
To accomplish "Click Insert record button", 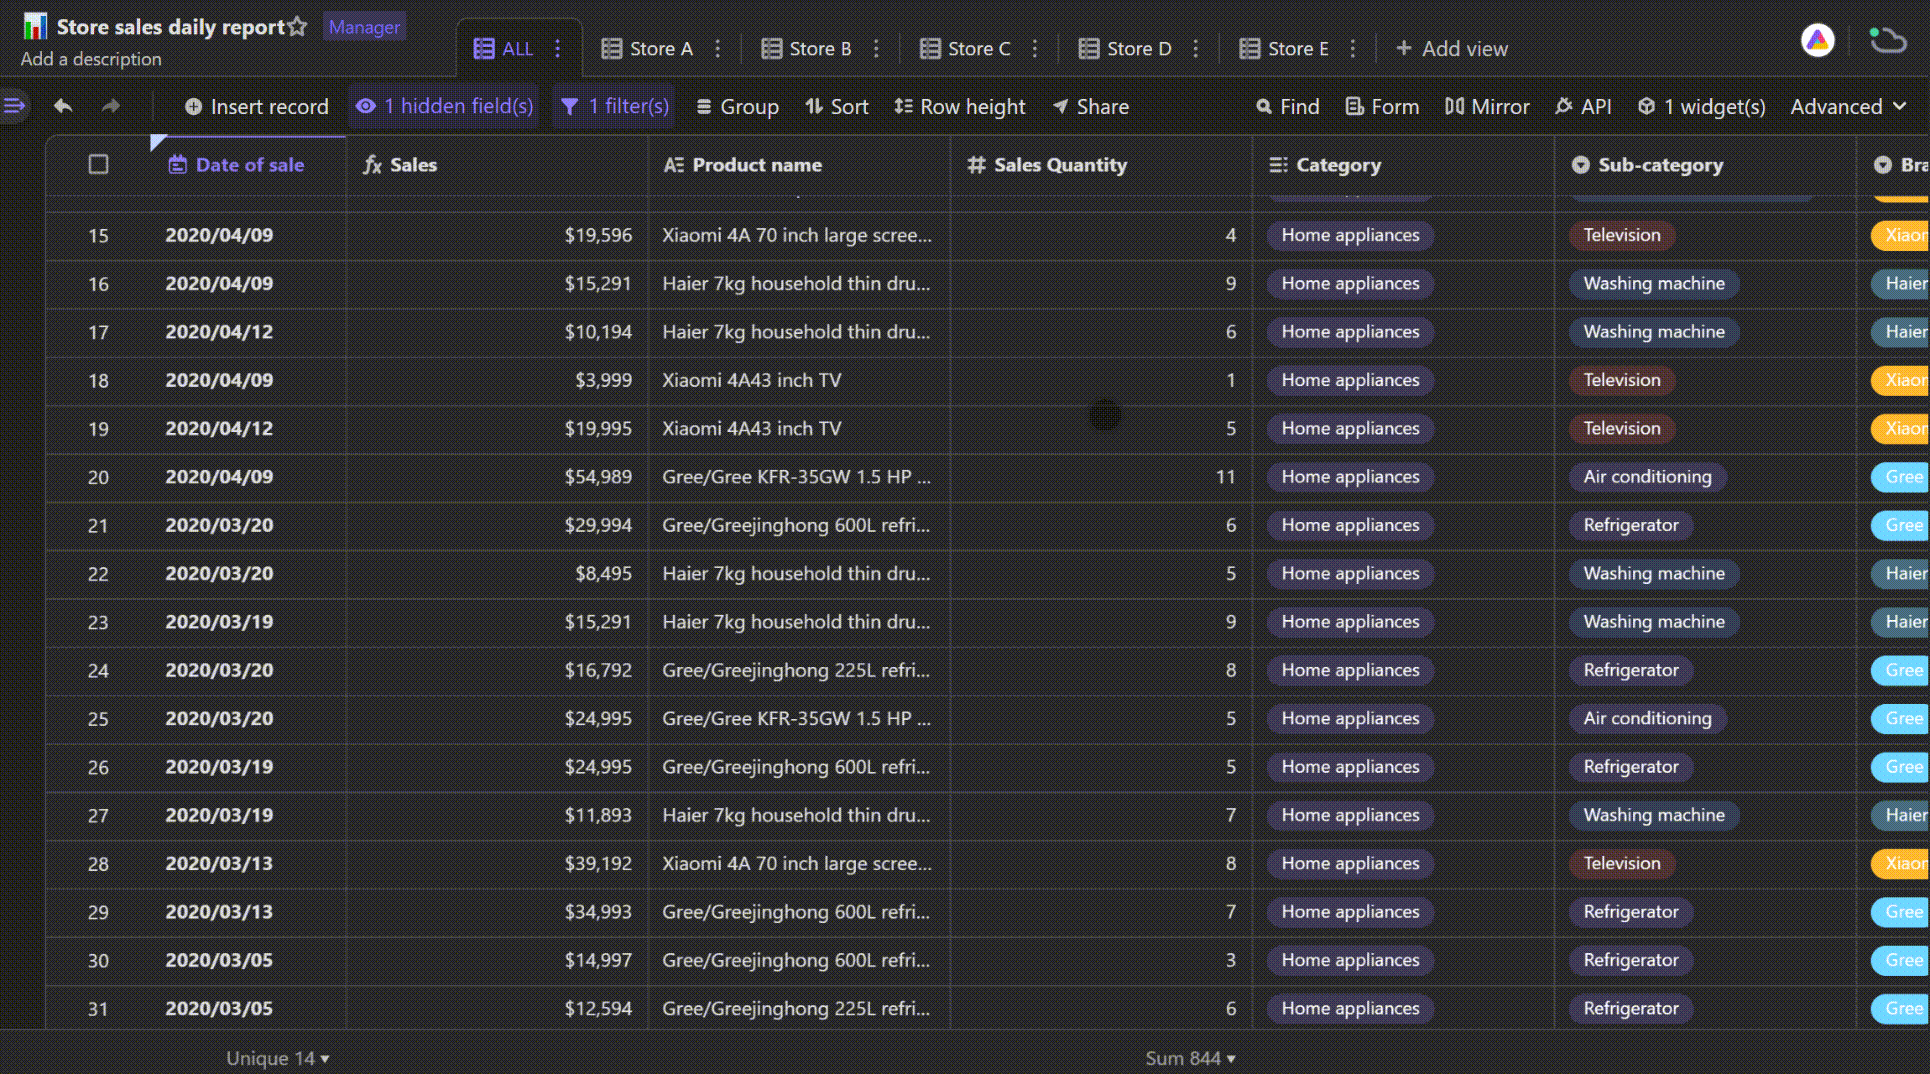I will click(x=256, y=106).
